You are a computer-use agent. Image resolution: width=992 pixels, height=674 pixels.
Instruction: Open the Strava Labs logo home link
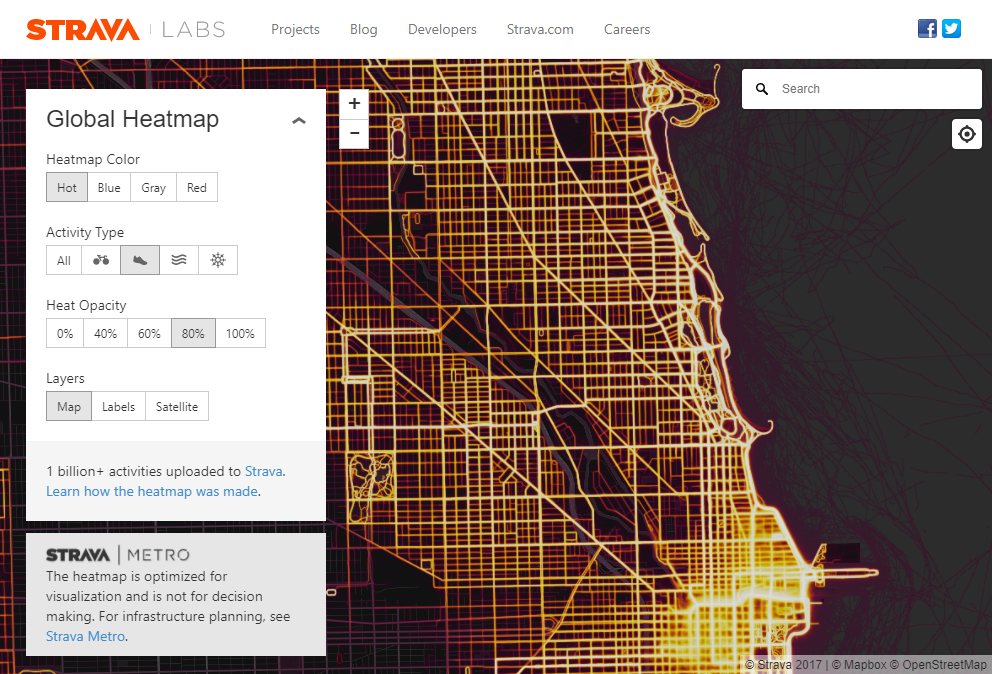click(125, 30)
